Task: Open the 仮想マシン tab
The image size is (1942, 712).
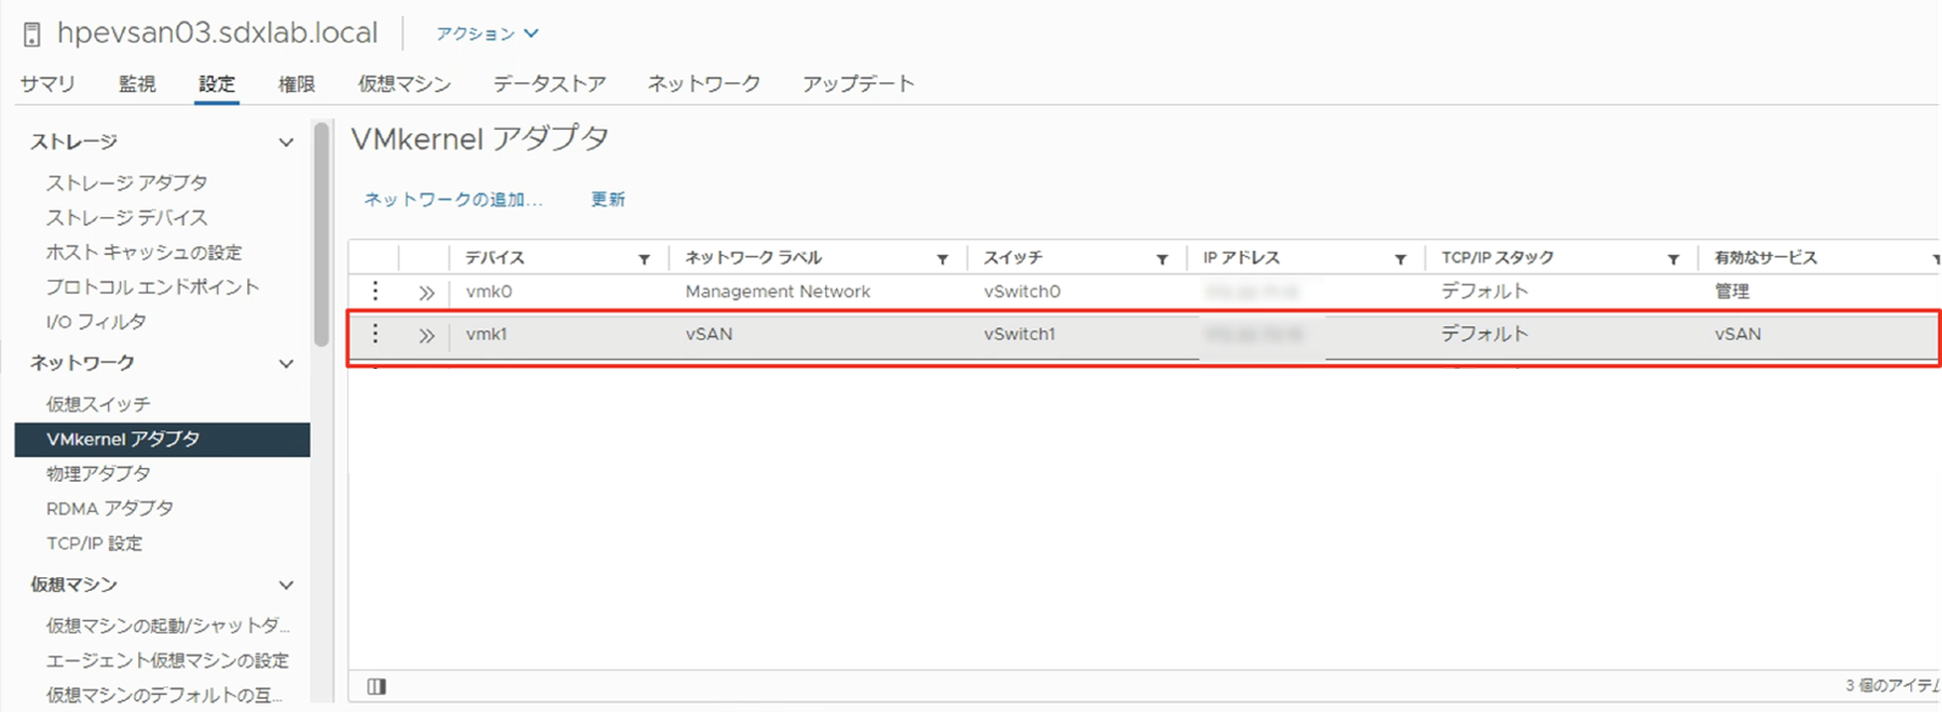Action: pyautogui.click(x=404, y=84)
